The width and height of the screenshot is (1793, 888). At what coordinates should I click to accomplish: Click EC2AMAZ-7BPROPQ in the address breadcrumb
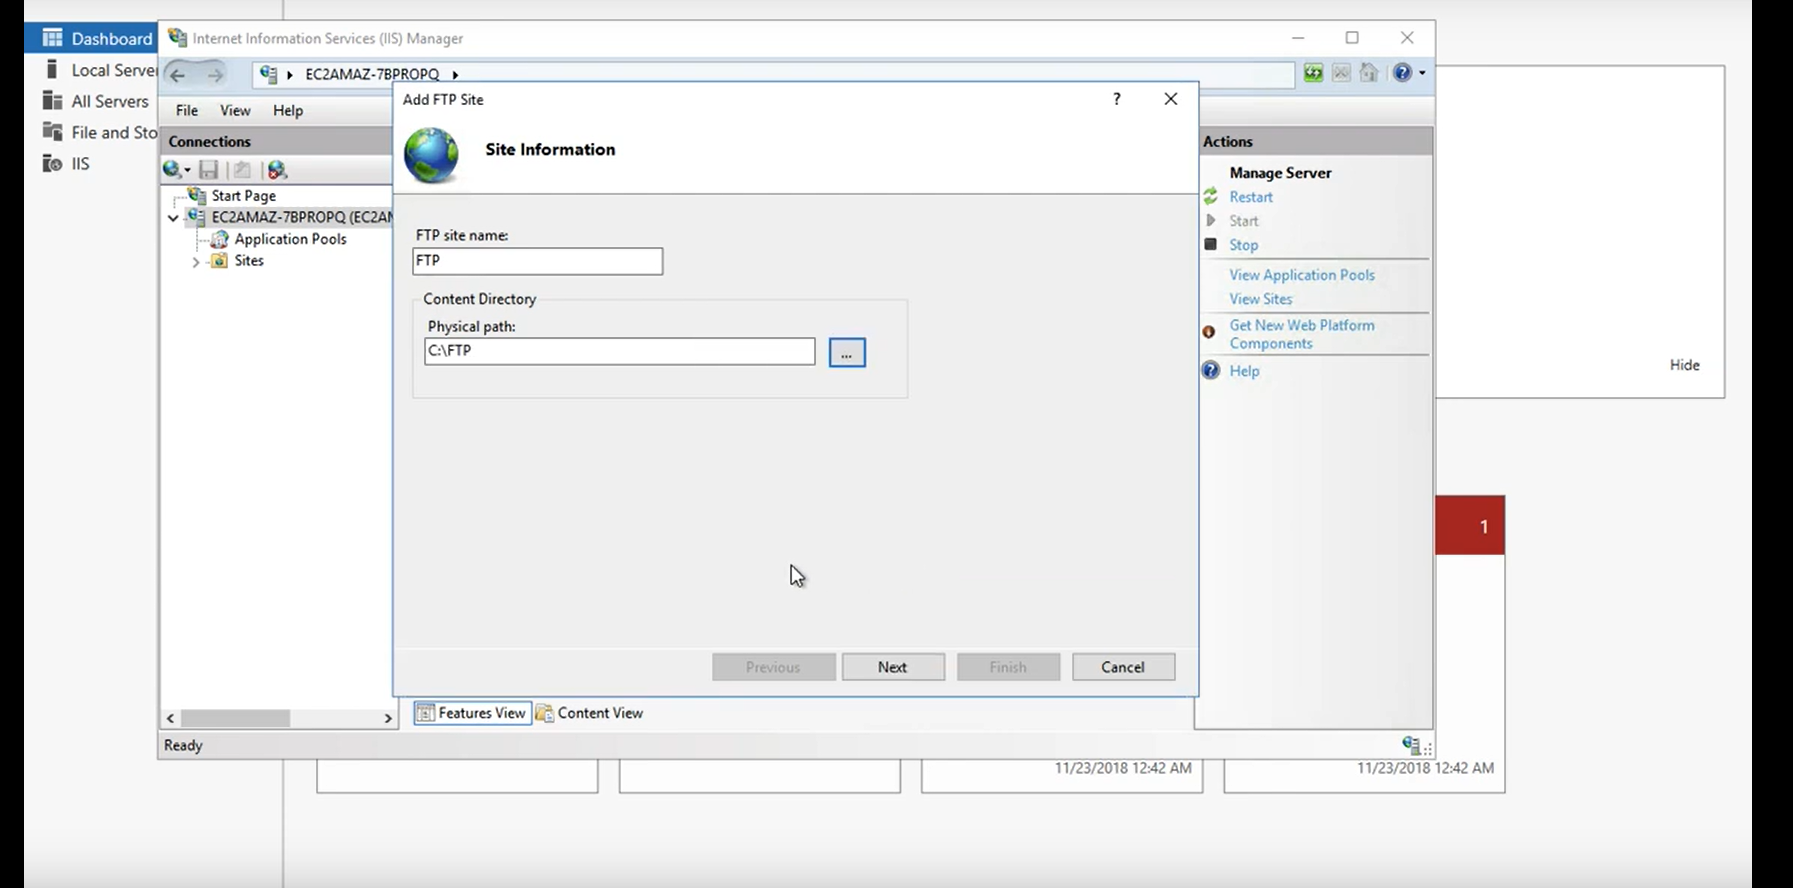pyautogui.click(x=372, y=74)
